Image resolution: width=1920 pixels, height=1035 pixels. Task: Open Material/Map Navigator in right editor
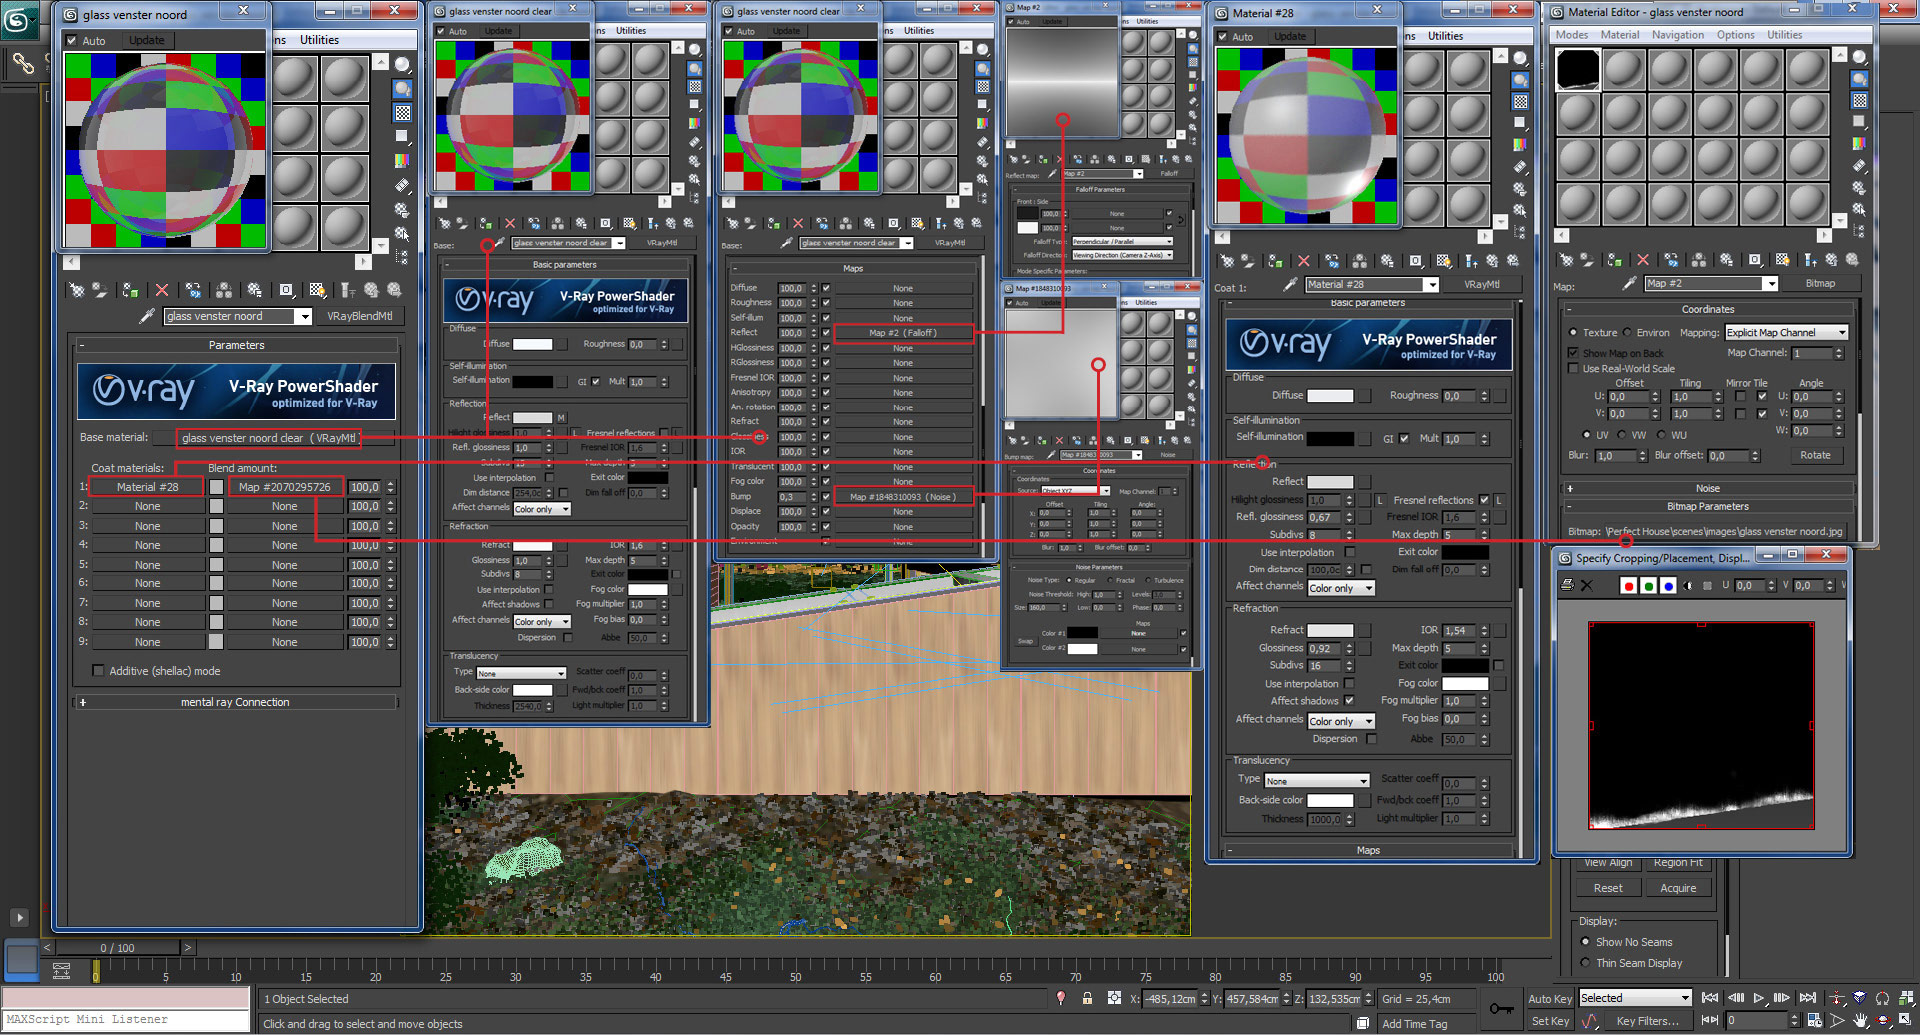point(1859,231)
